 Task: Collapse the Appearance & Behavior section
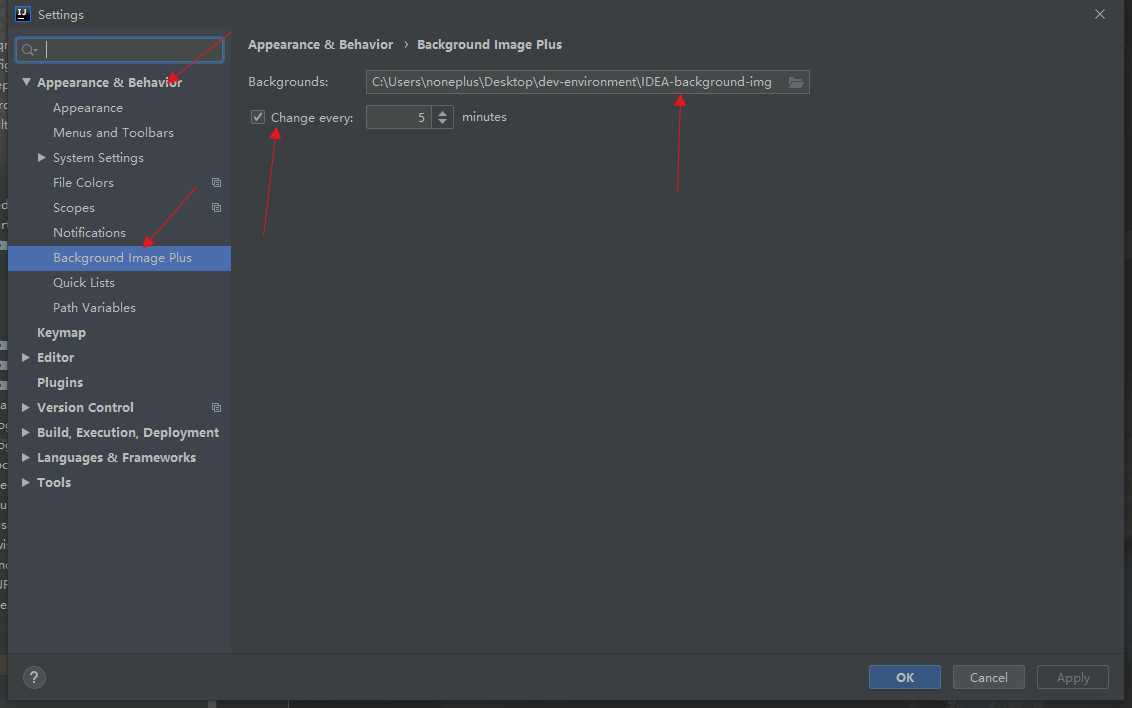pos(26,82)
